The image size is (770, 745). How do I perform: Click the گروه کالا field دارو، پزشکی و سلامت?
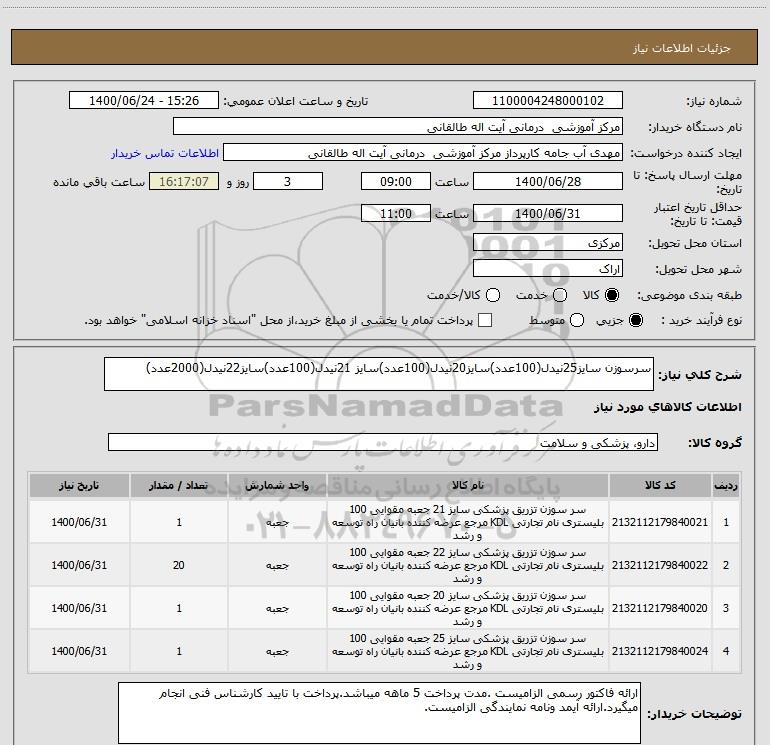pos(383,442)
